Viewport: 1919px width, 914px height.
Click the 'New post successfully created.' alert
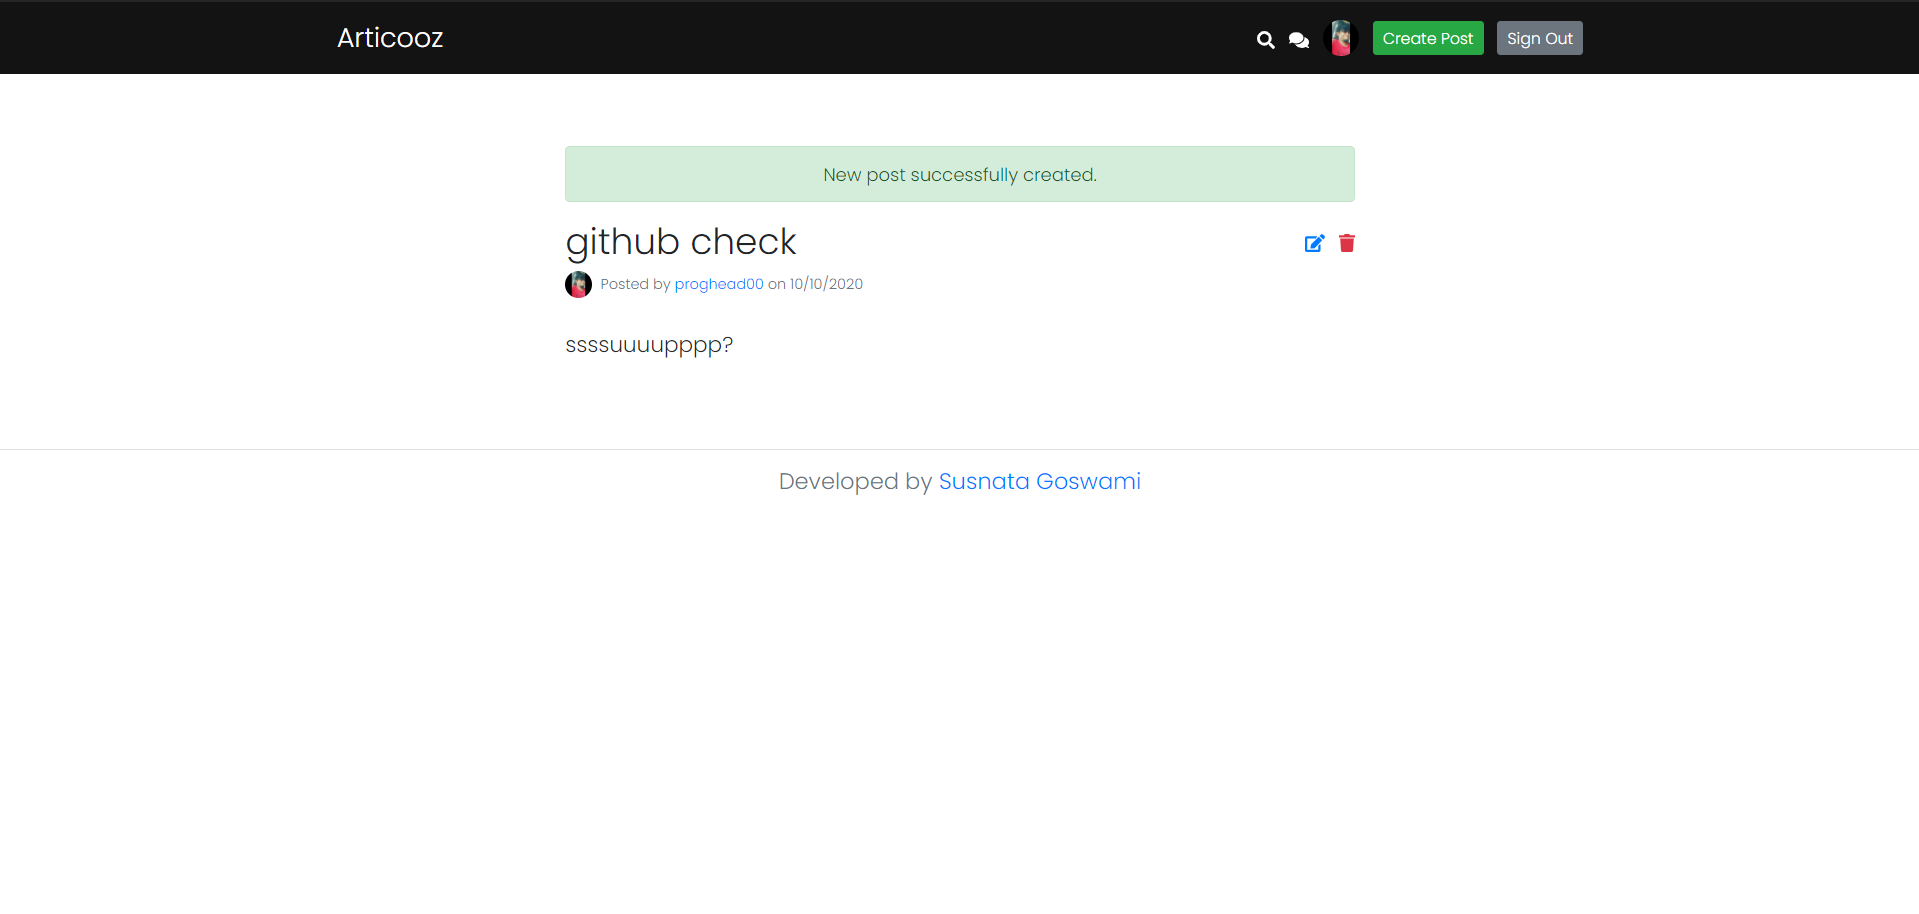(960, 174)
